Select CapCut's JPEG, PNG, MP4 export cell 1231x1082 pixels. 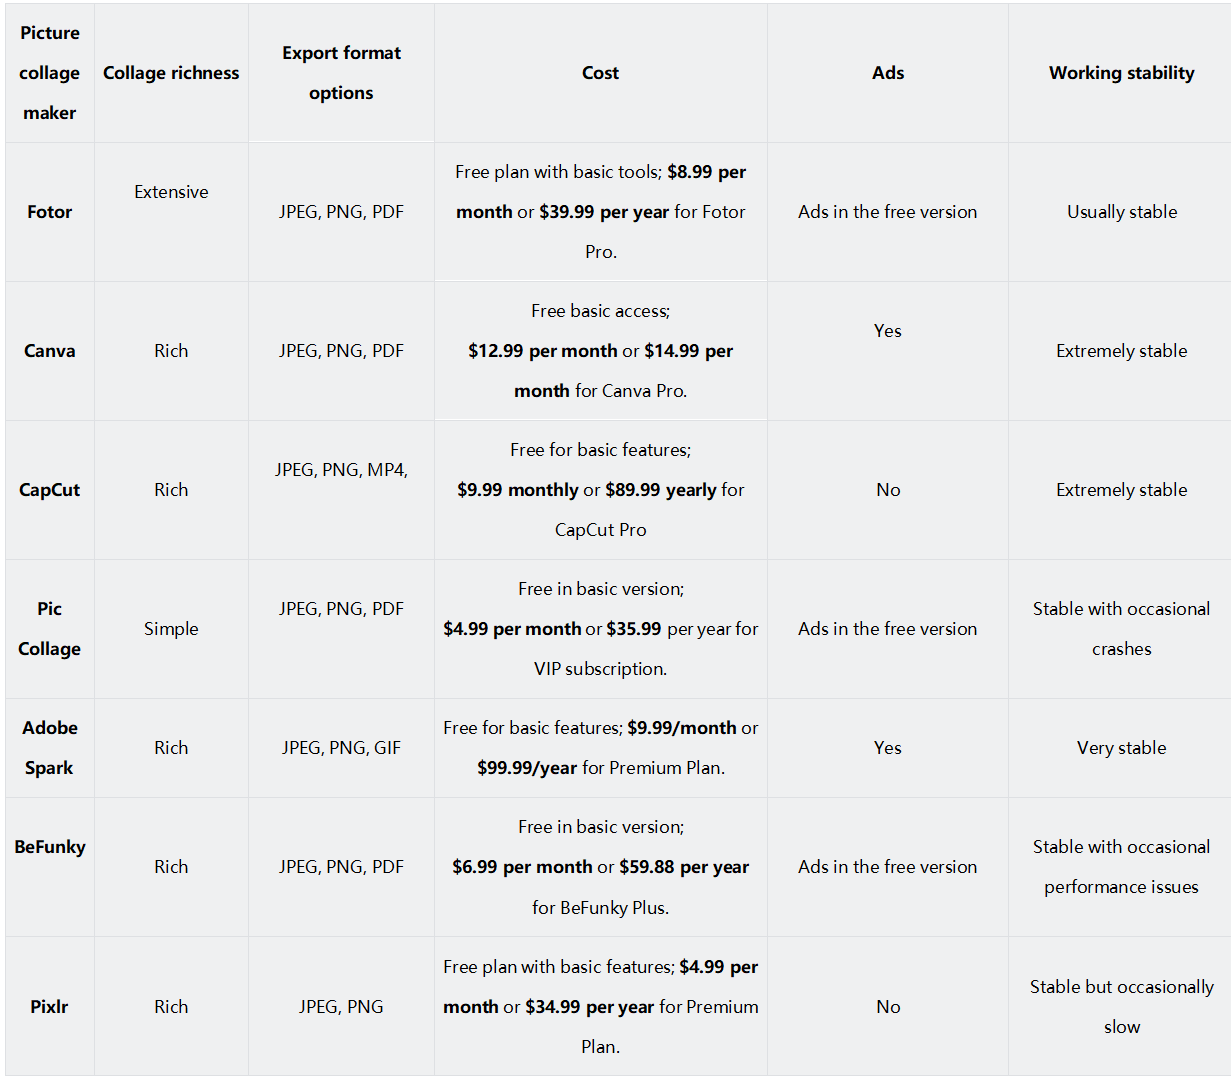coord(341,470)
